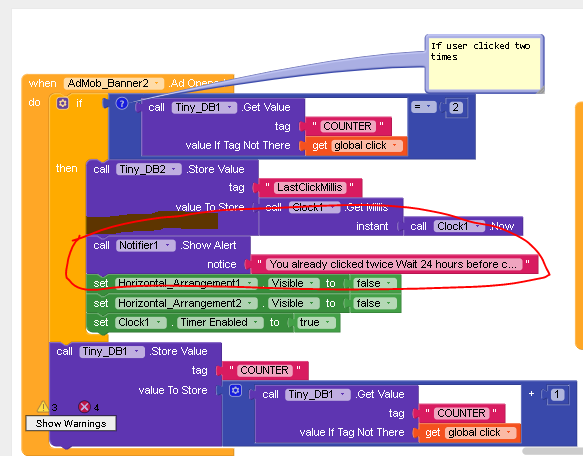Click the LastClickMillis text string block

pyautogui.click(x=309, y=187)
